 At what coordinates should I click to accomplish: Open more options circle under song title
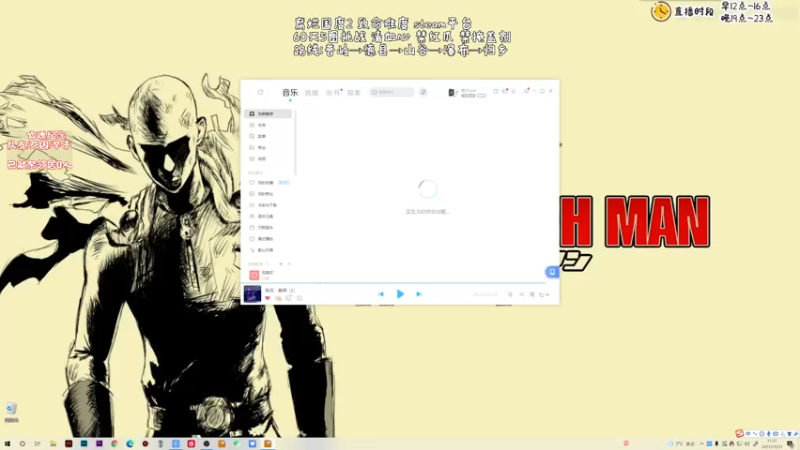pyautogui.click(x=299, y=298)
